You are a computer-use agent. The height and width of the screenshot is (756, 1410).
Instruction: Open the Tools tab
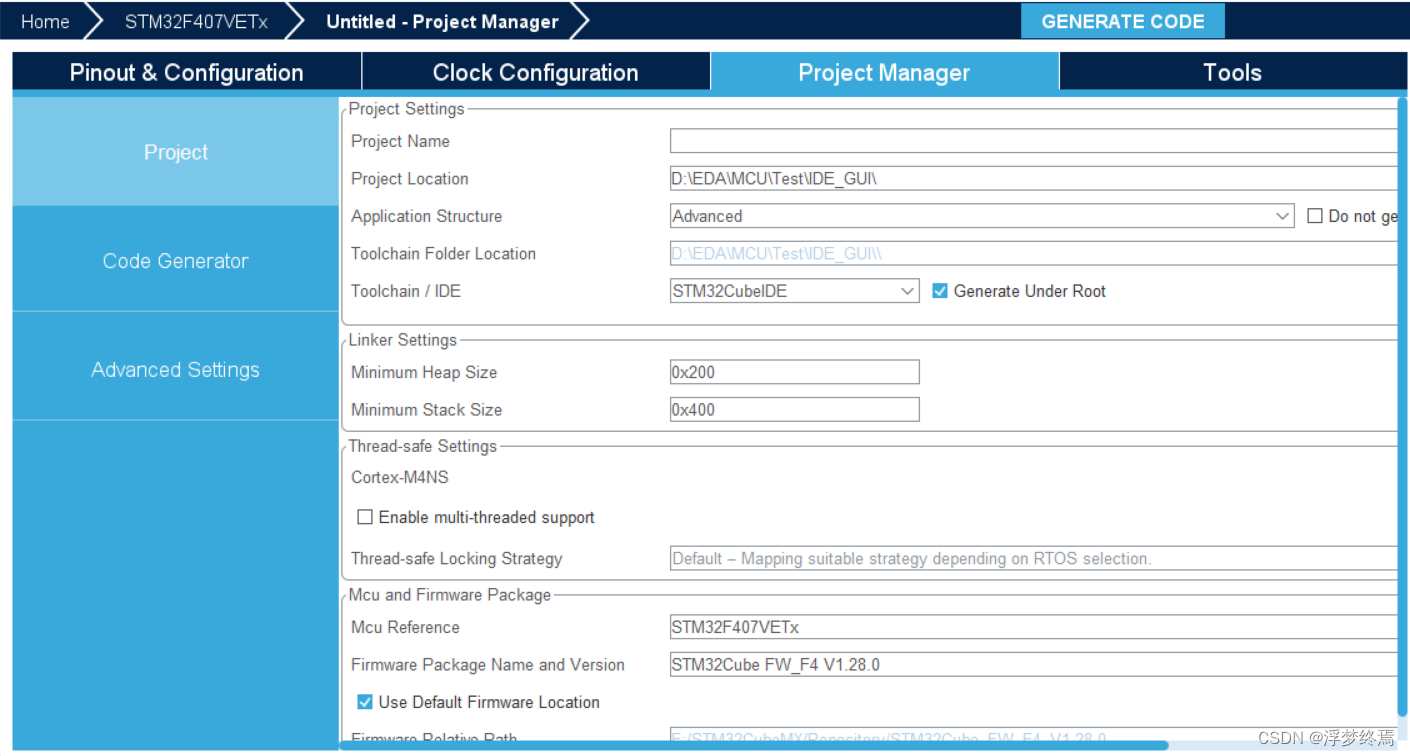click(1232, 72)
